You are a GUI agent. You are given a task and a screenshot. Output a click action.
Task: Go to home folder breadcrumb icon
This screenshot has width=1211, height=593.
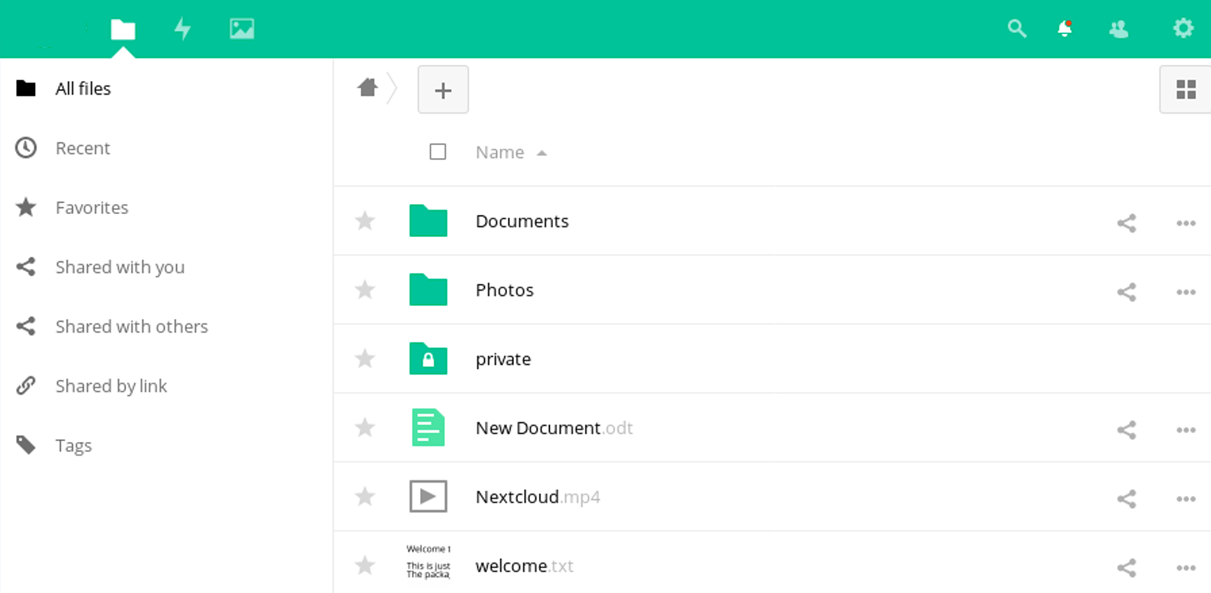coord(367,88)
